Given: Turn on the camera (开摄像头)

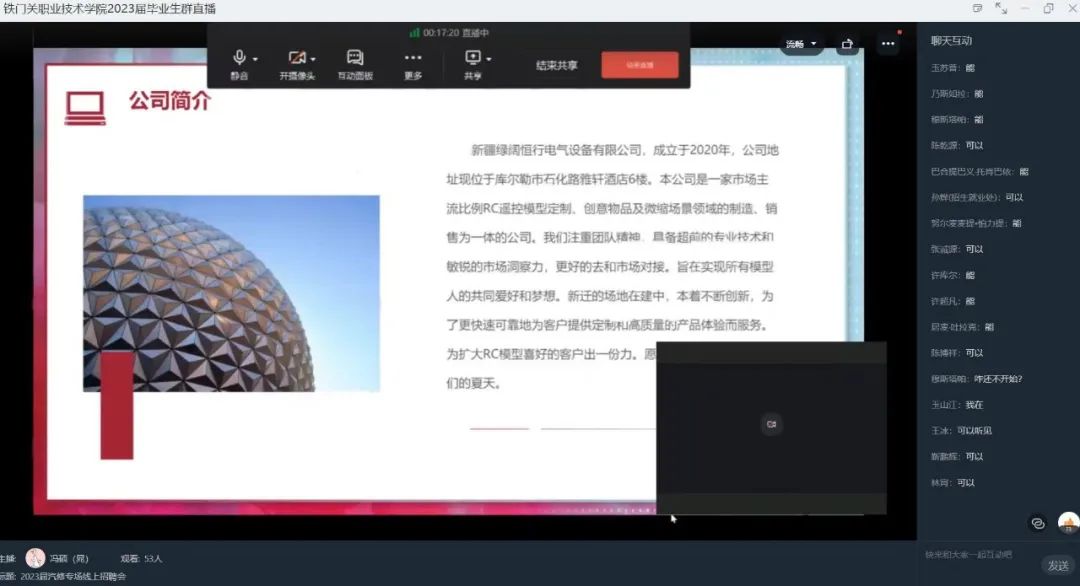Looking at the screenshot, I should (295, 58).
